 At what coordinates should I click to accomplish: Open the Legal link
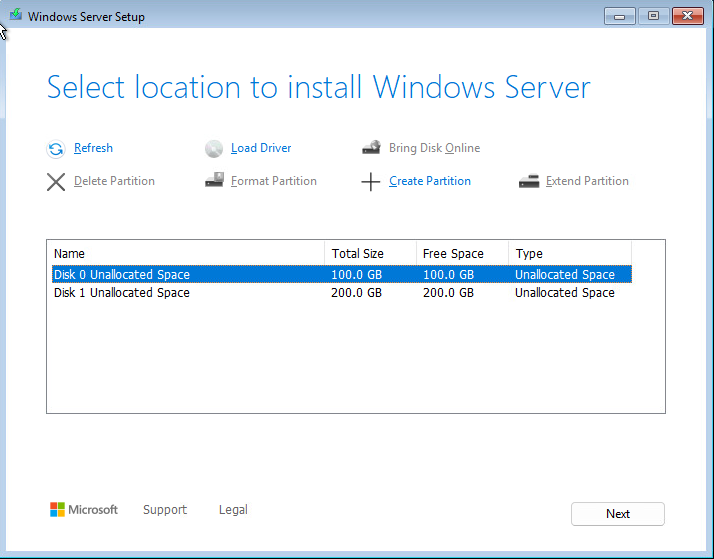point(233,509)
